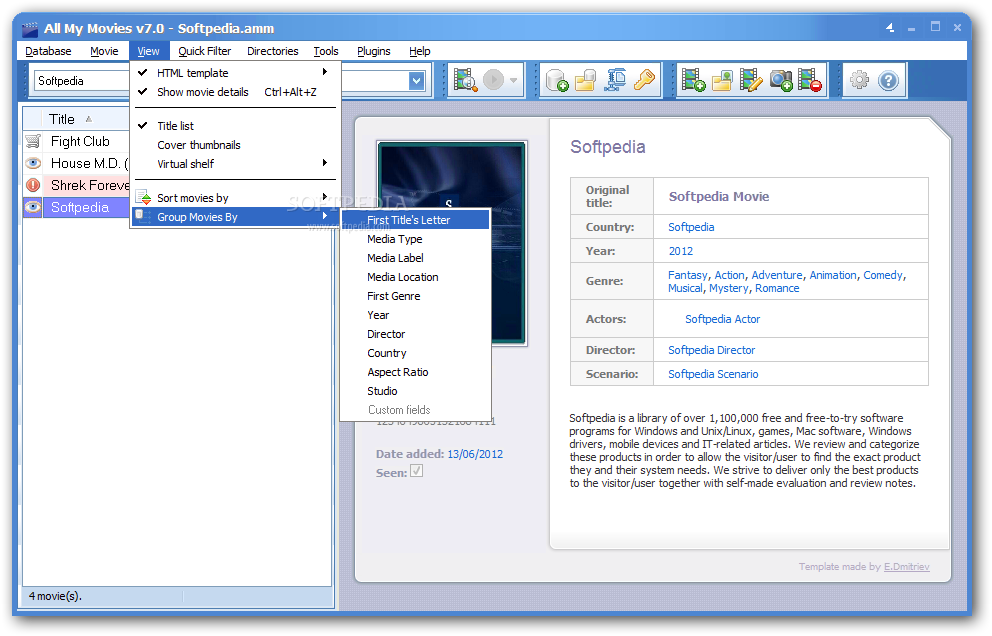
Task: Select the Fight Club movie row
Action: (76, 141)
